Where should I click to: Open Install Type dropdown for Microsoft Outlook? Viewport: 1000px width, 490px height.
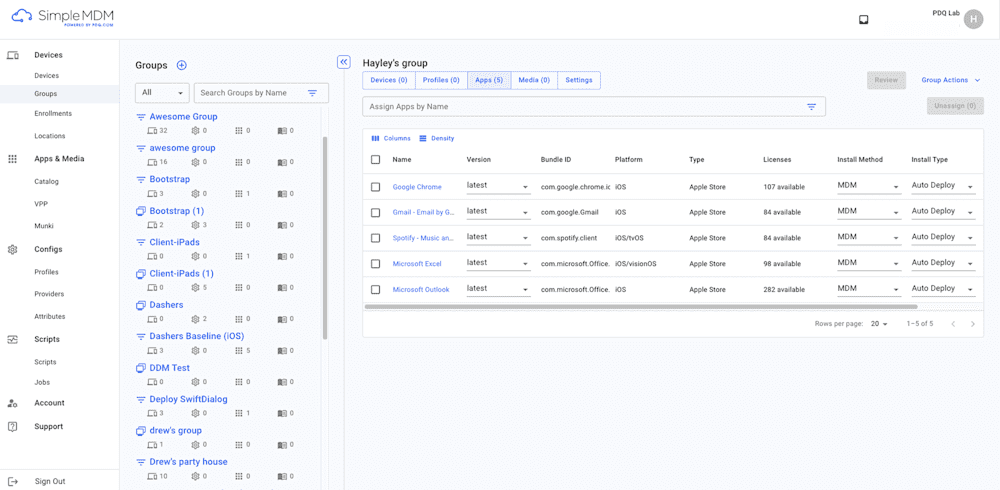(x=943, y=289)
